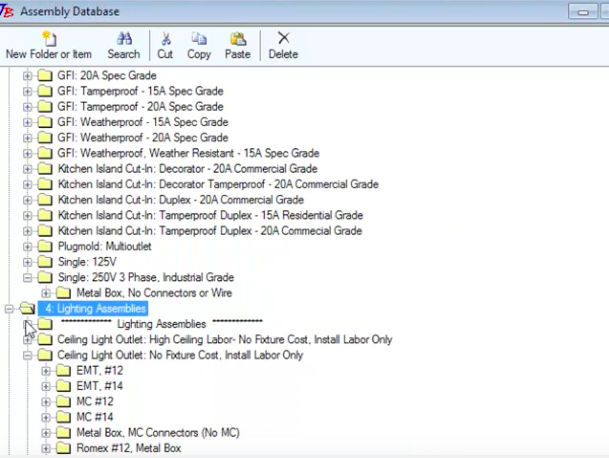Select GFI: Weatherproof, Weather Resistant - 15A row

click(x=188, y=153)
